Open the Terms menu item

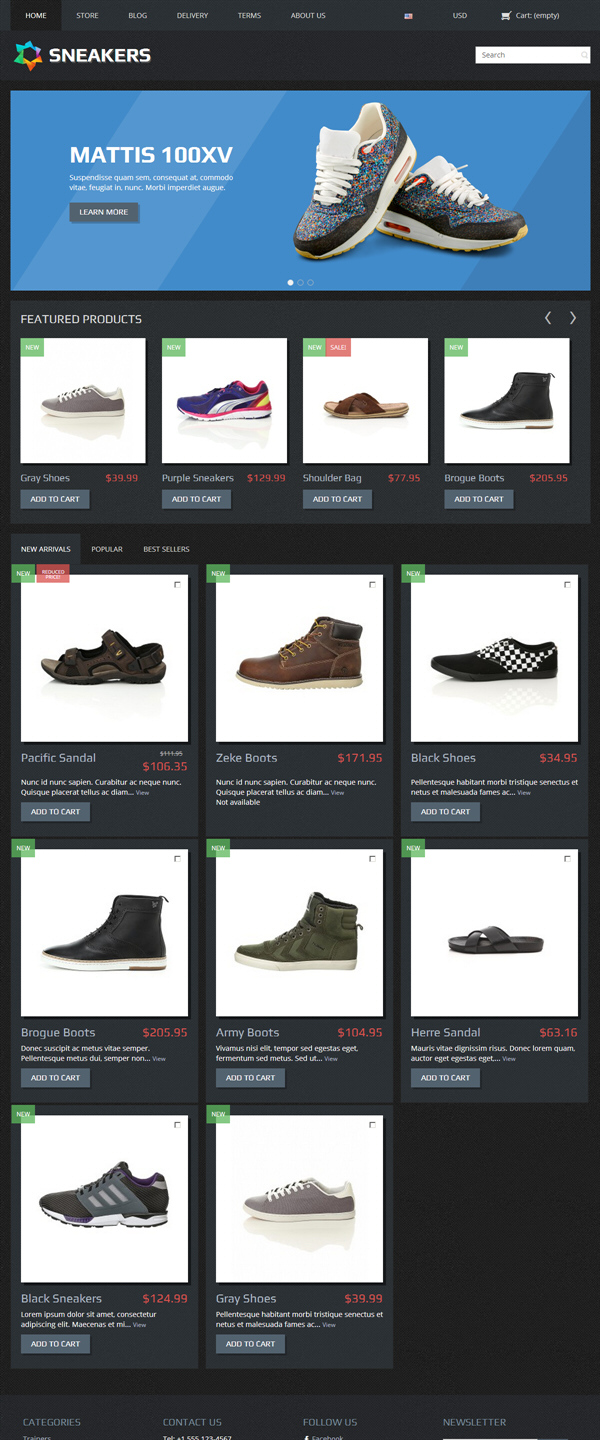[249, 16]
